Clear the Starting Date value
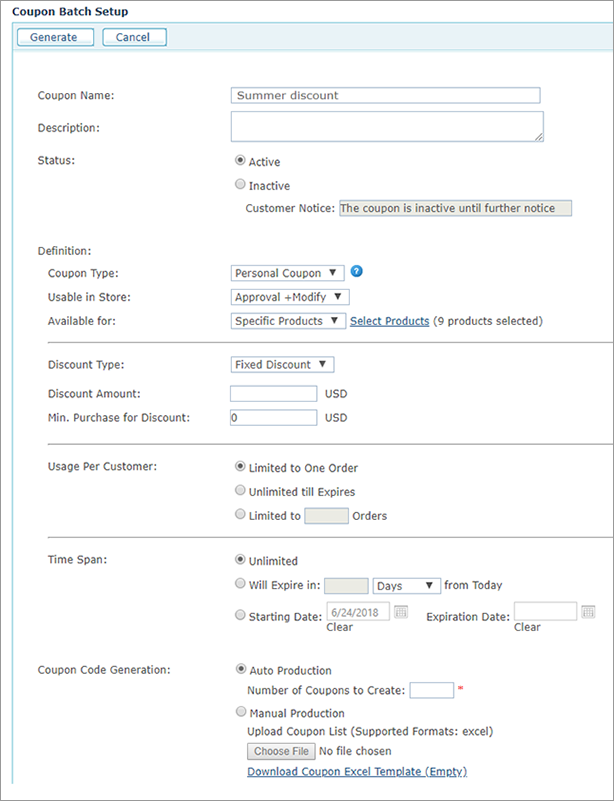614x801 pixels. 340,627
